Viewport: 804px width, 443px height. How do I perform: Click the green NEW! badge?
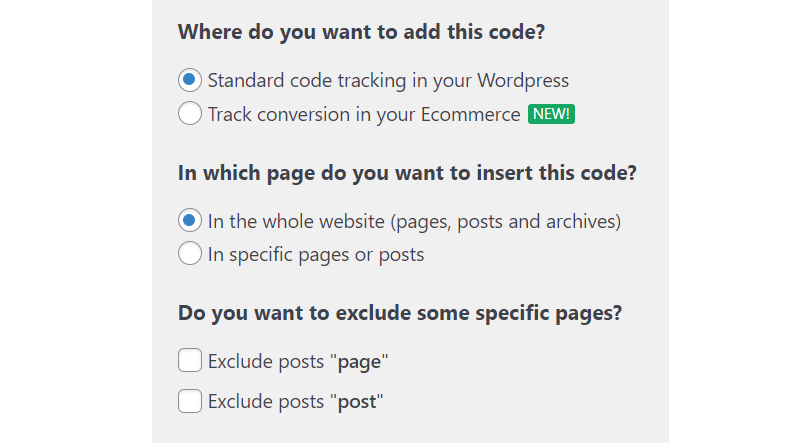[x=551, y=114]
